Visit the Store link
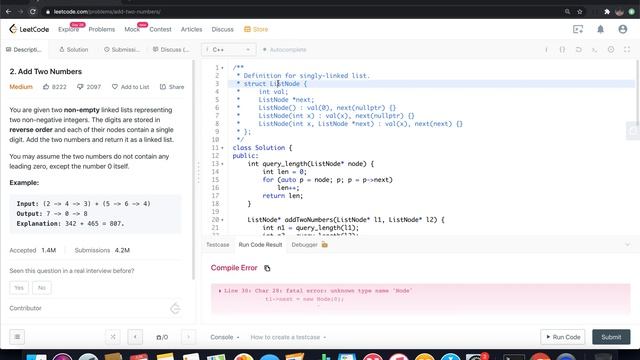 pos(256,29)
